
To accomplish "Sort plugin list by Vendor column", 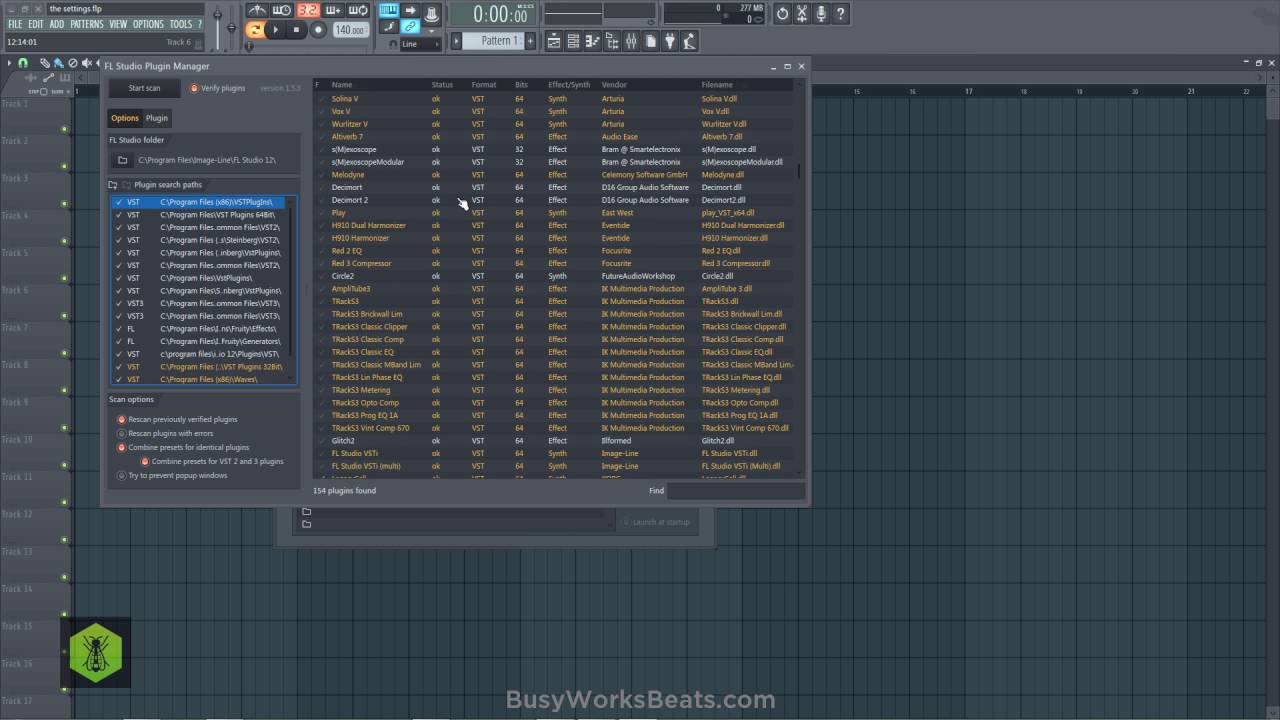I will [x=614, y=85].
